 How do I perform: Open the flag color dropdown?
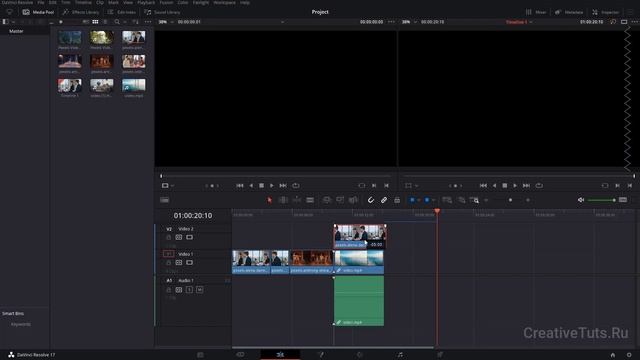tap(418, 200)
